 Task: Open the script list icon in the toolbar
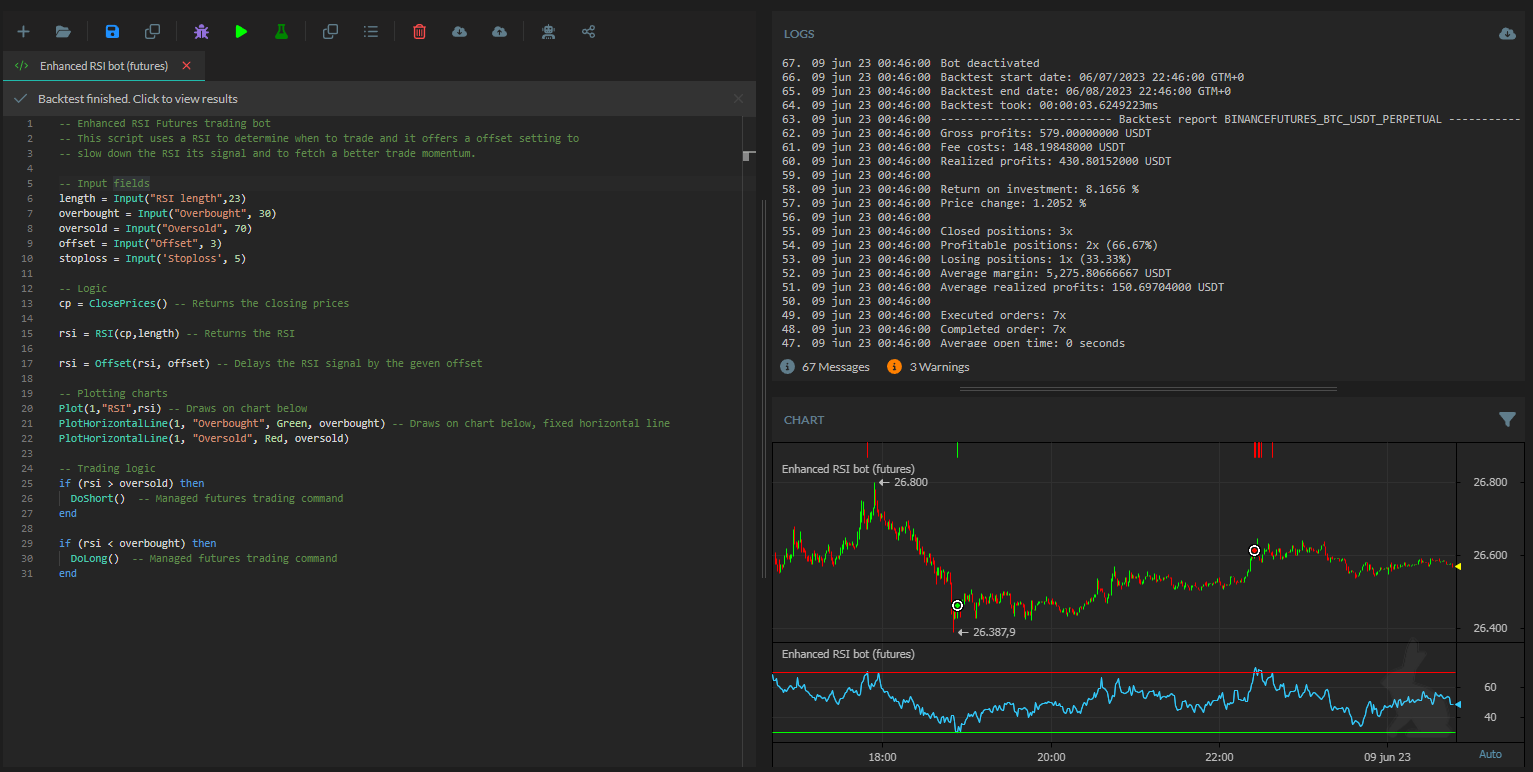(370, 31)
